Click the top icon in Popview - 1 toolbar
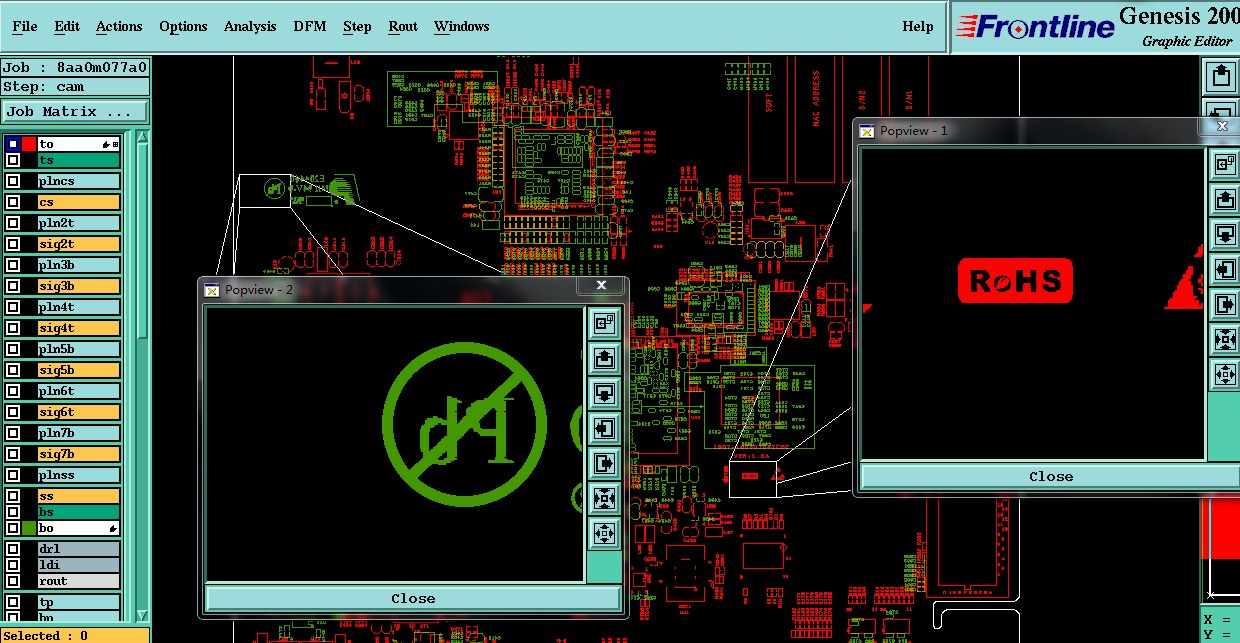This screenshot has width=1240, height=643. [x=1225, y=164]
